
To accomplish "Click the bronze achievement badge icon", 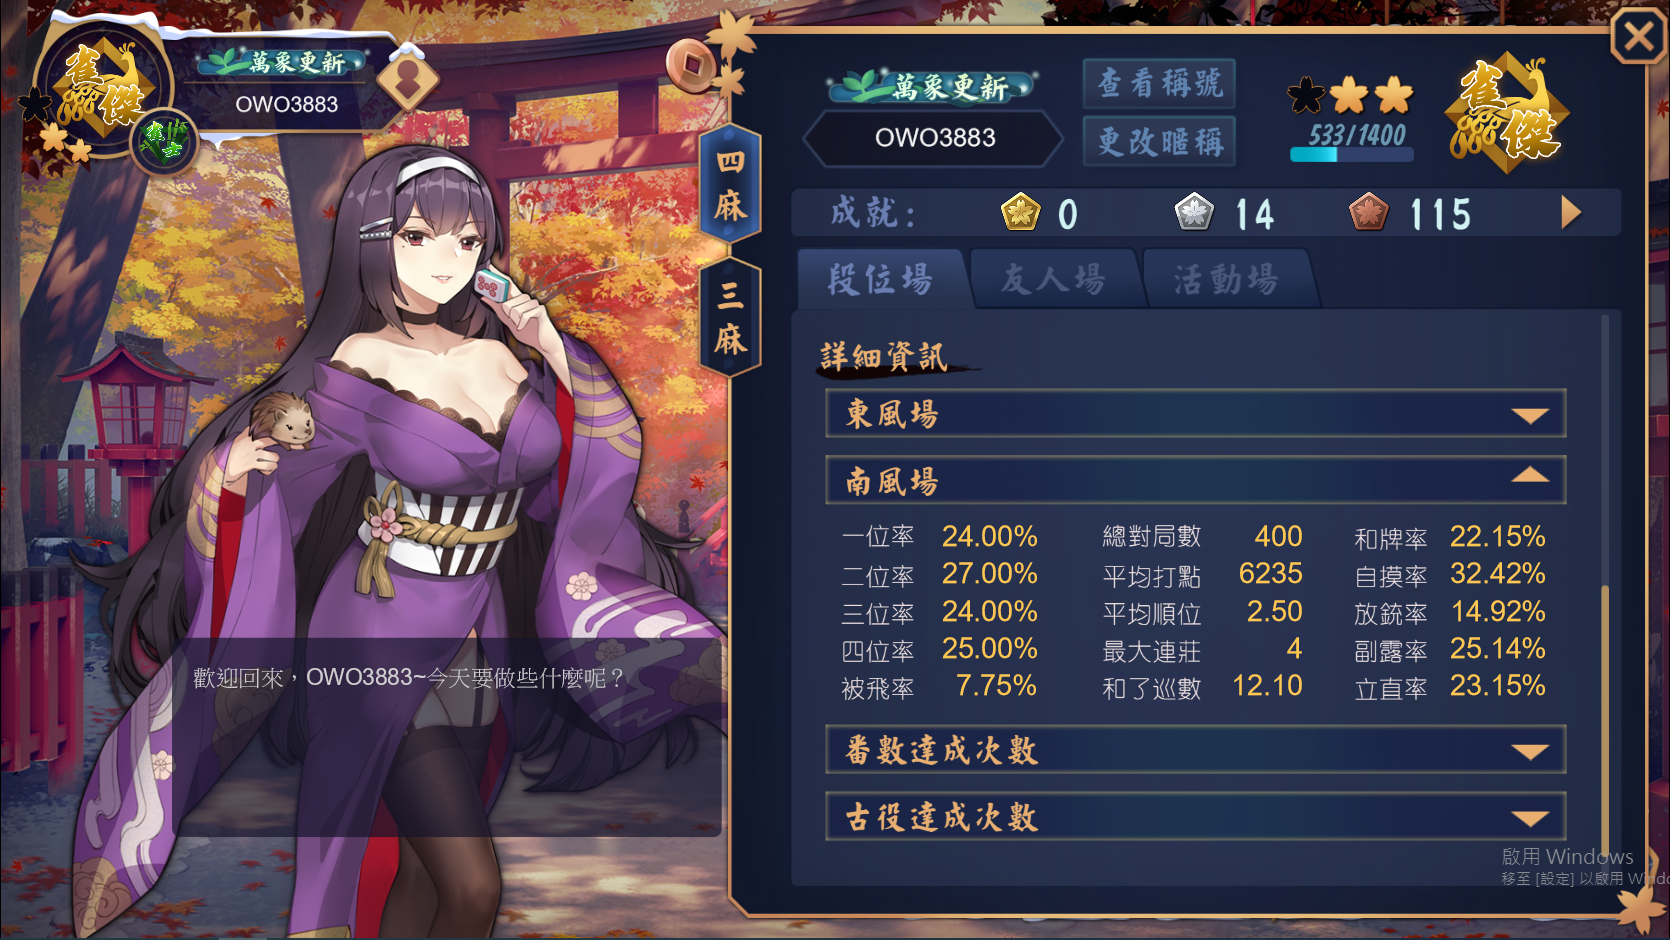I will 1368,212.
